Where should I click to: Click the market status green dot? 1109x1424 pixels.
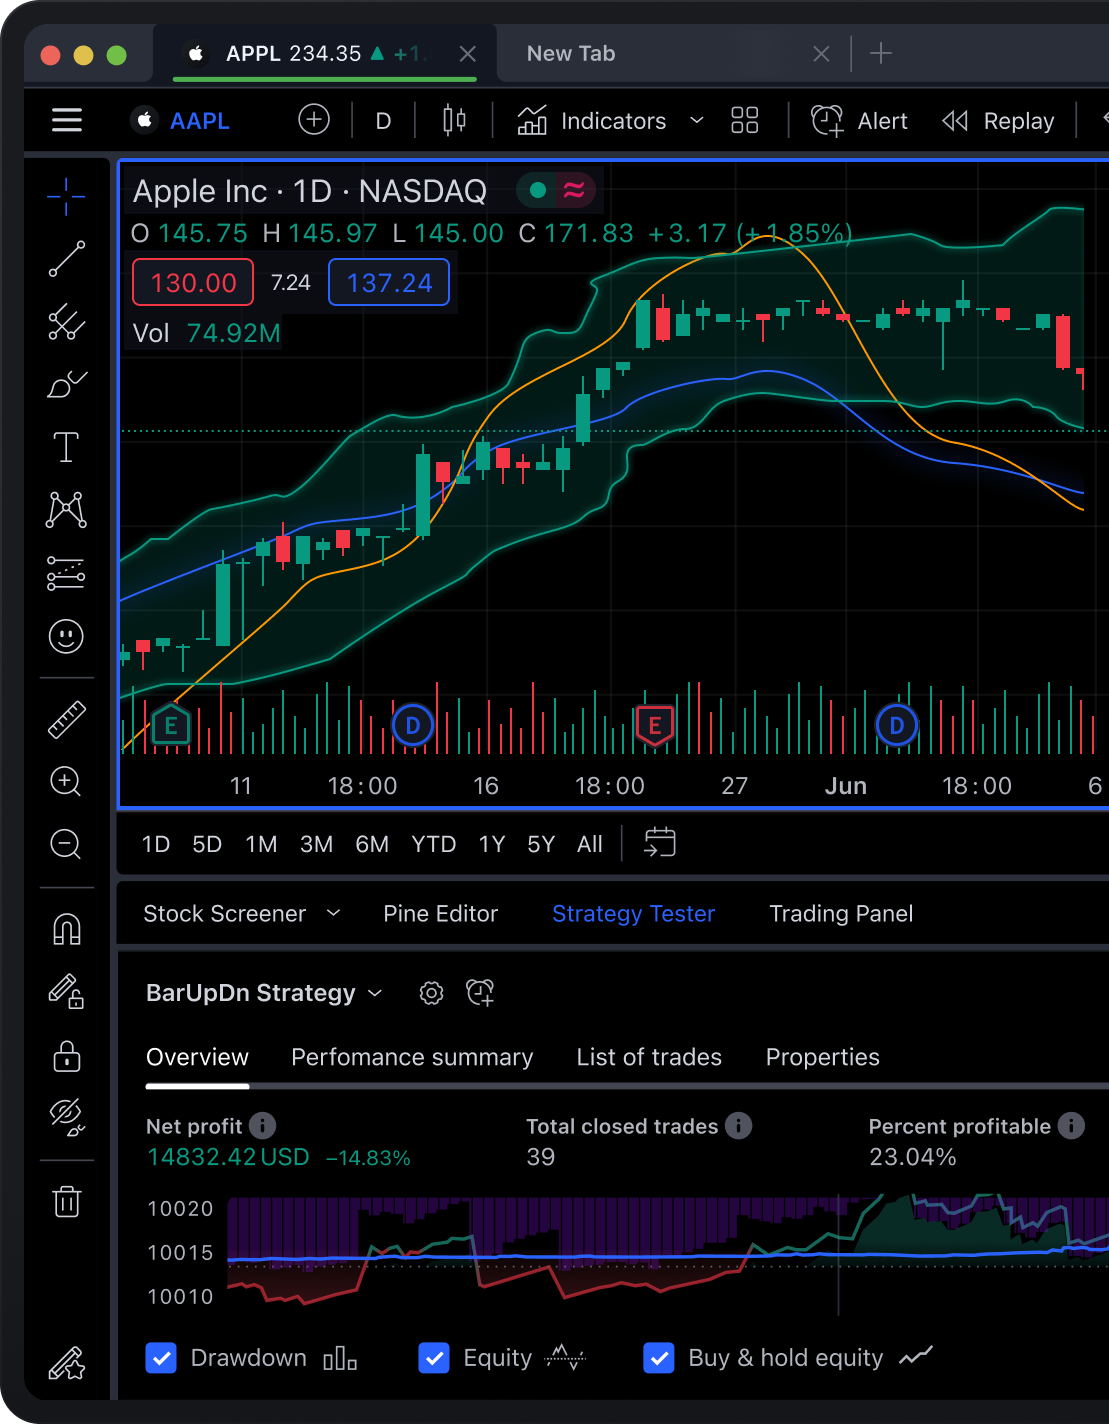[x=538, y=190]
